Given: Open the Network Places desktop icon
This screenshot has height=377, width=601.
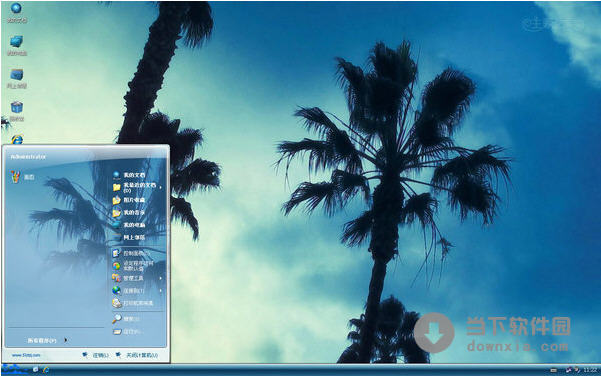Looking at the screenshot, I should tap(16, 79).
